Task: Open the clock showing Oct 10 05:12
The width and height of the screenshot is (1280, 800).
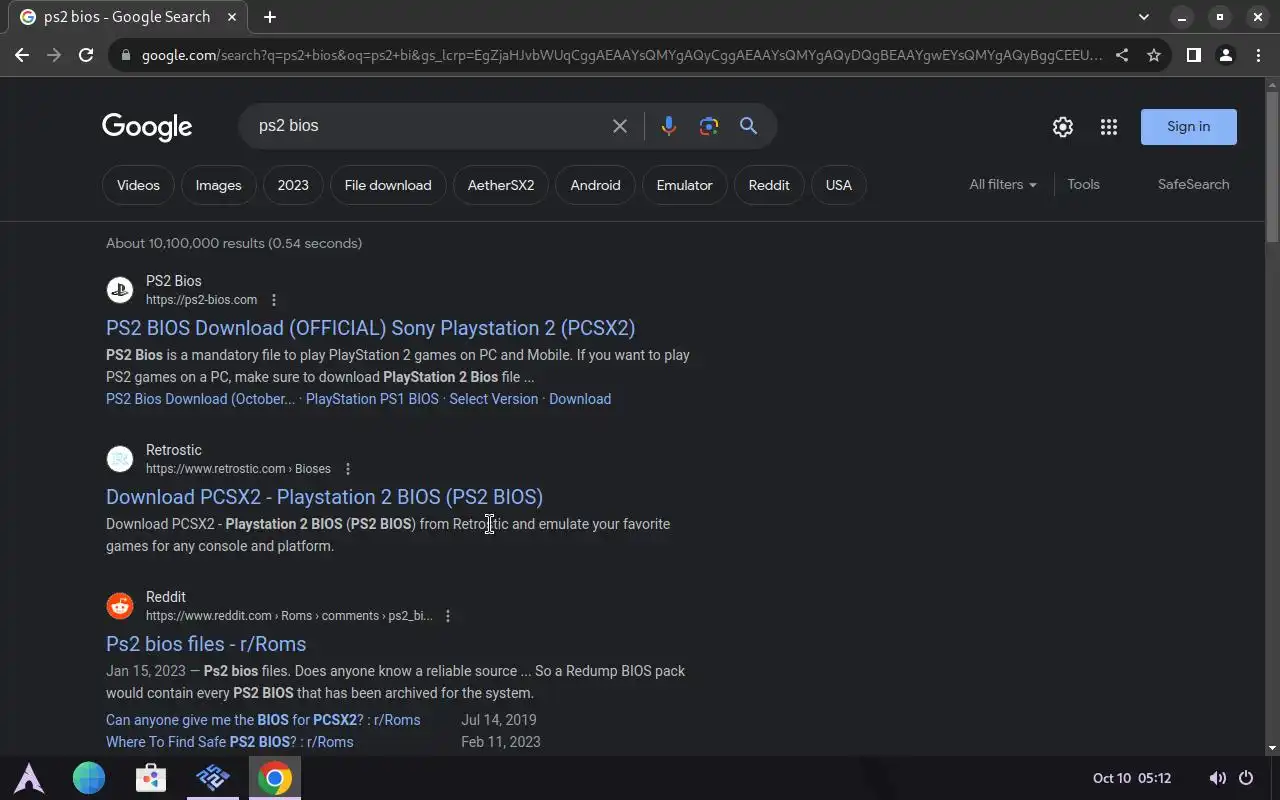Action: pyautogui.click(x=1132, y=778)
